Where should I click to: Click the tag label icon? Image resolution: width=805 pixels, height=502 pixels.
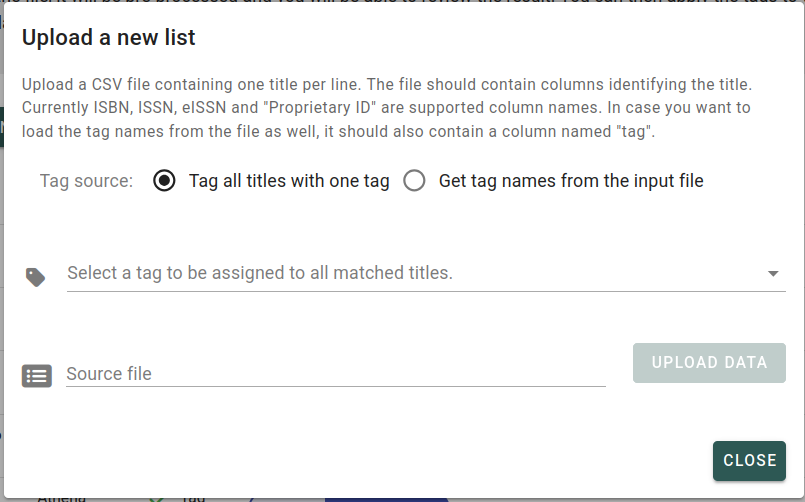click(36, 277)
